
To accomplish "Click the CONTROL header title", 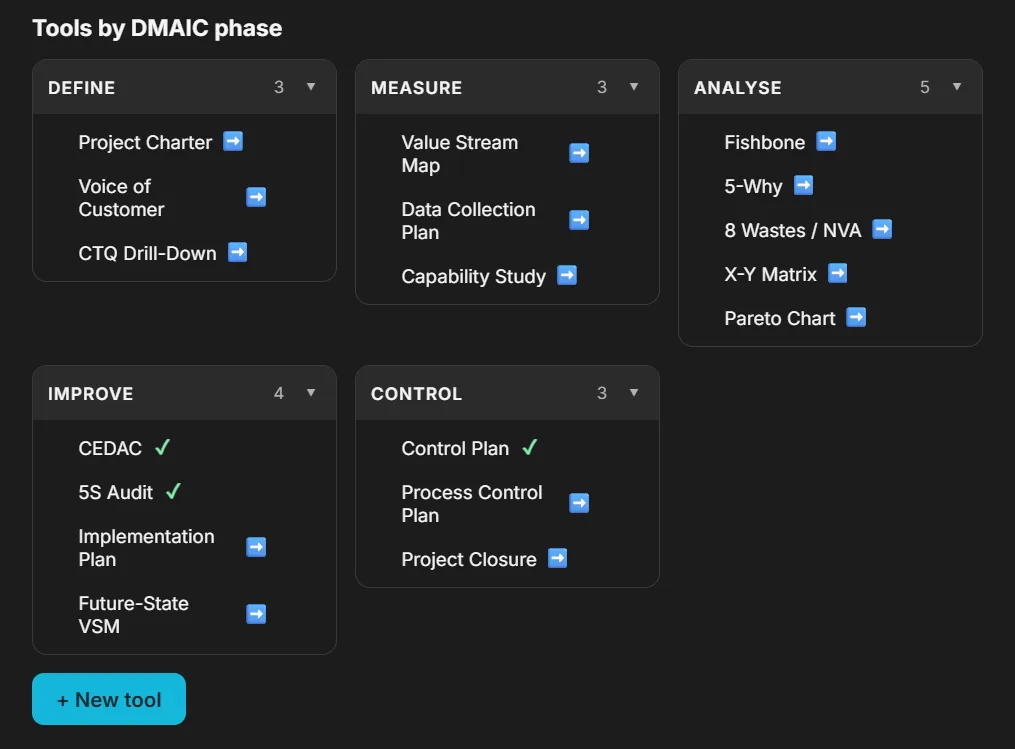I will [416, 394].
